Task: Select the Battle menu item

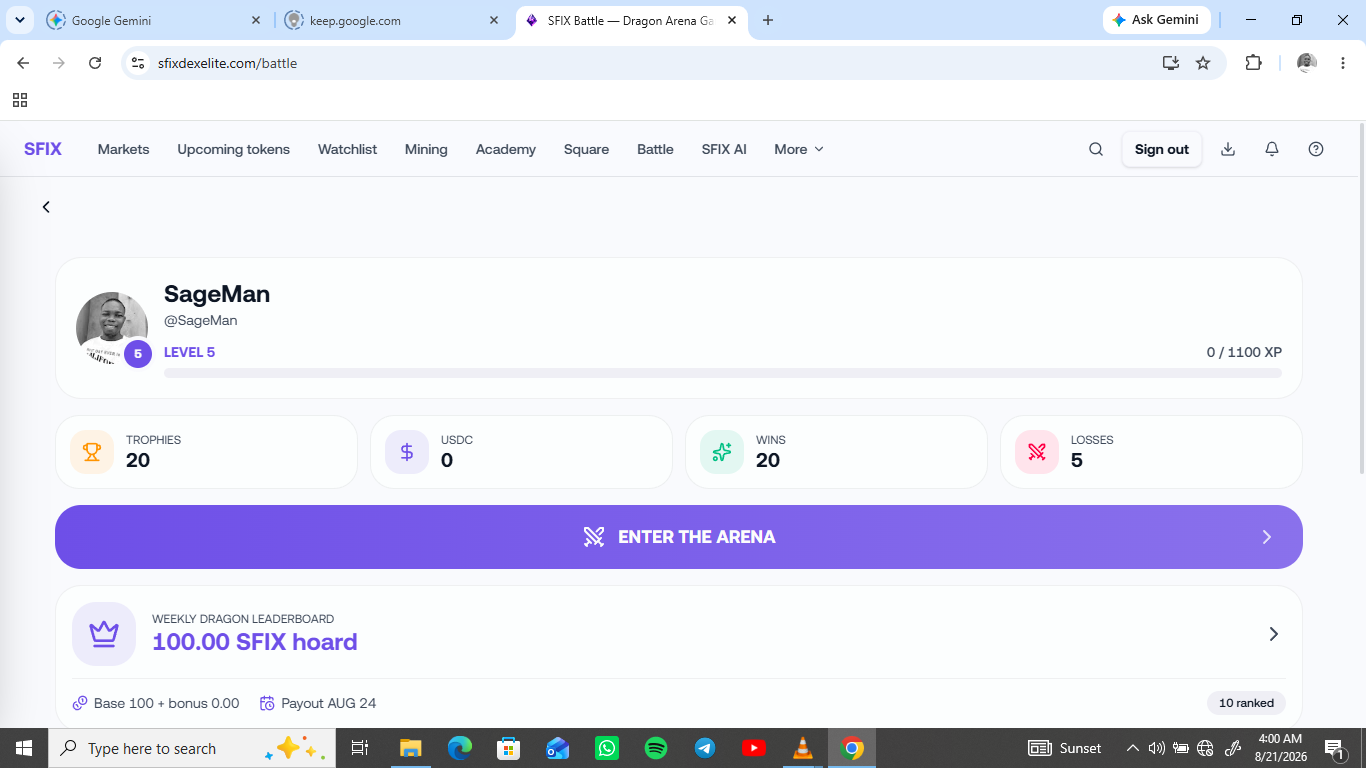Action: click(656, 149)
